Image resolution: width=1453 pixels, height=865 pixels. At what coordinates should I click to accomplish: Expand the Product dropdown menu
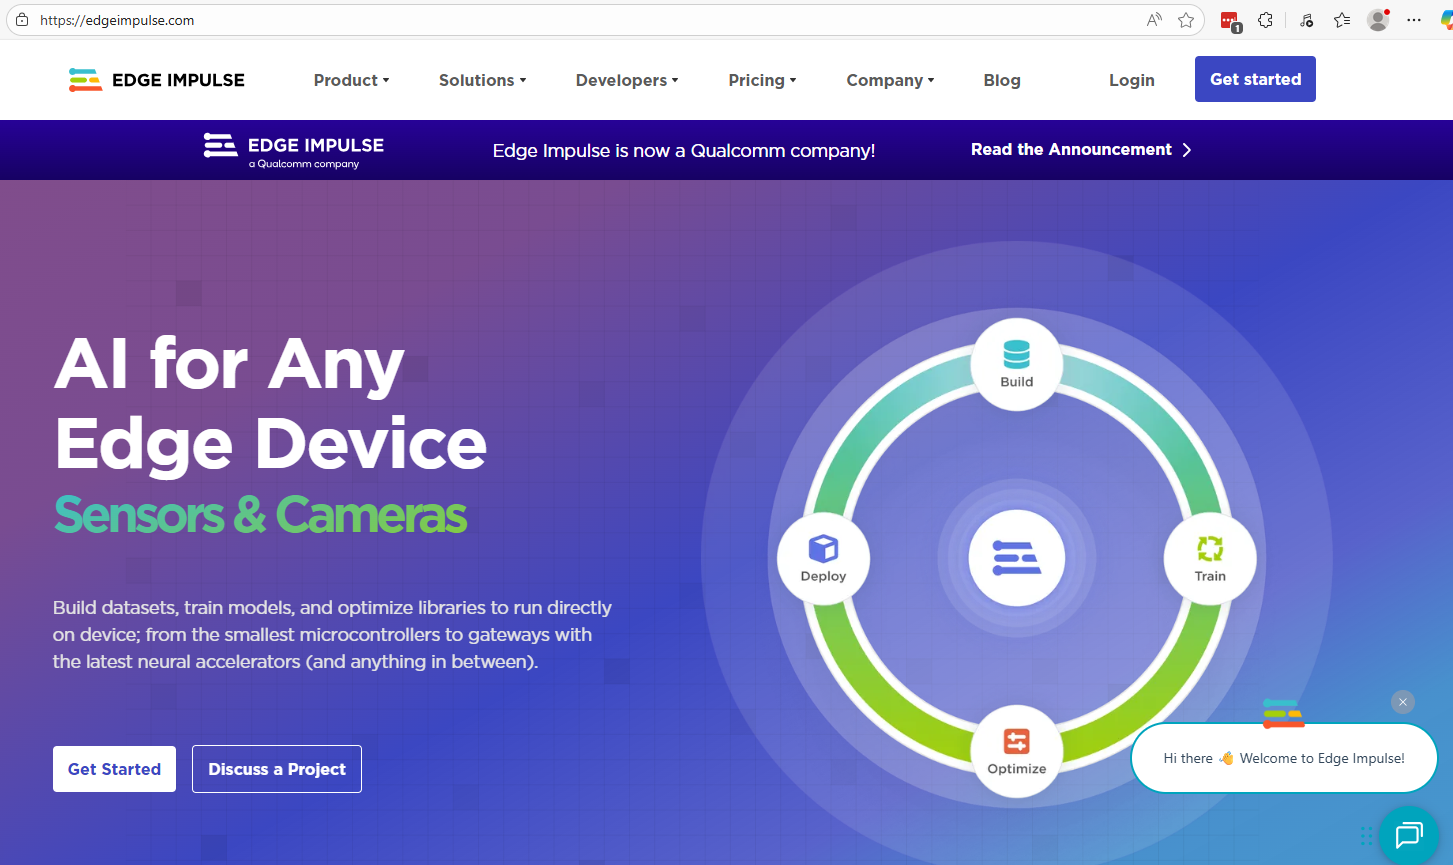tap(351, 80)
